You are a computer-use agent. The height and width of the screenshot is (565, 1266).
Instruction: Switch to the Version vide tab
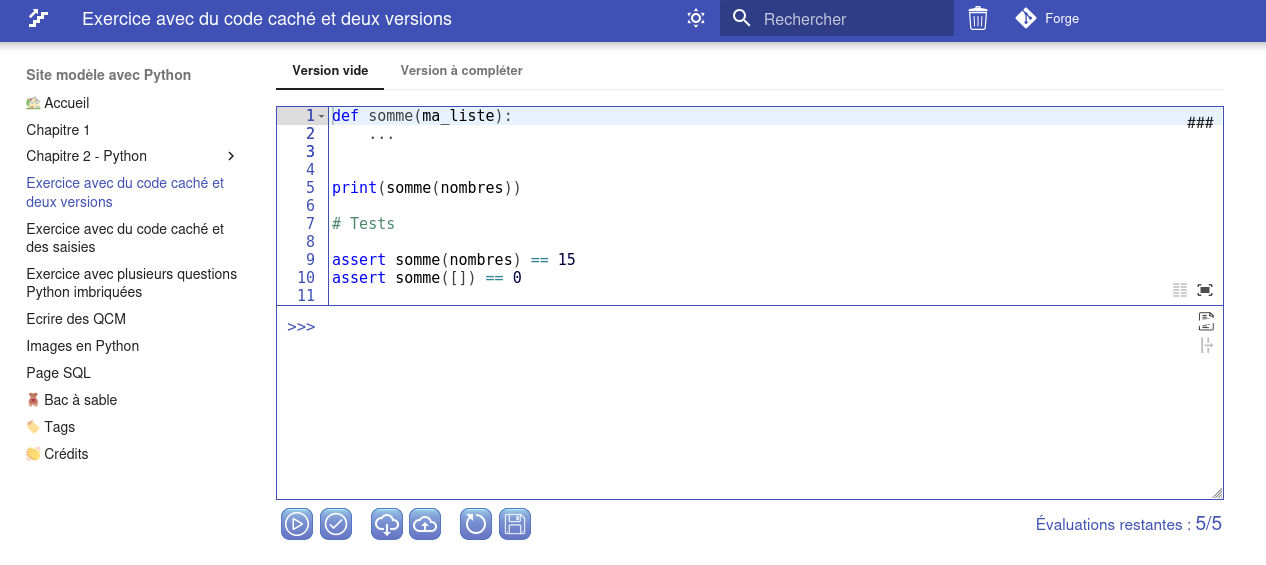coord(330,71)
